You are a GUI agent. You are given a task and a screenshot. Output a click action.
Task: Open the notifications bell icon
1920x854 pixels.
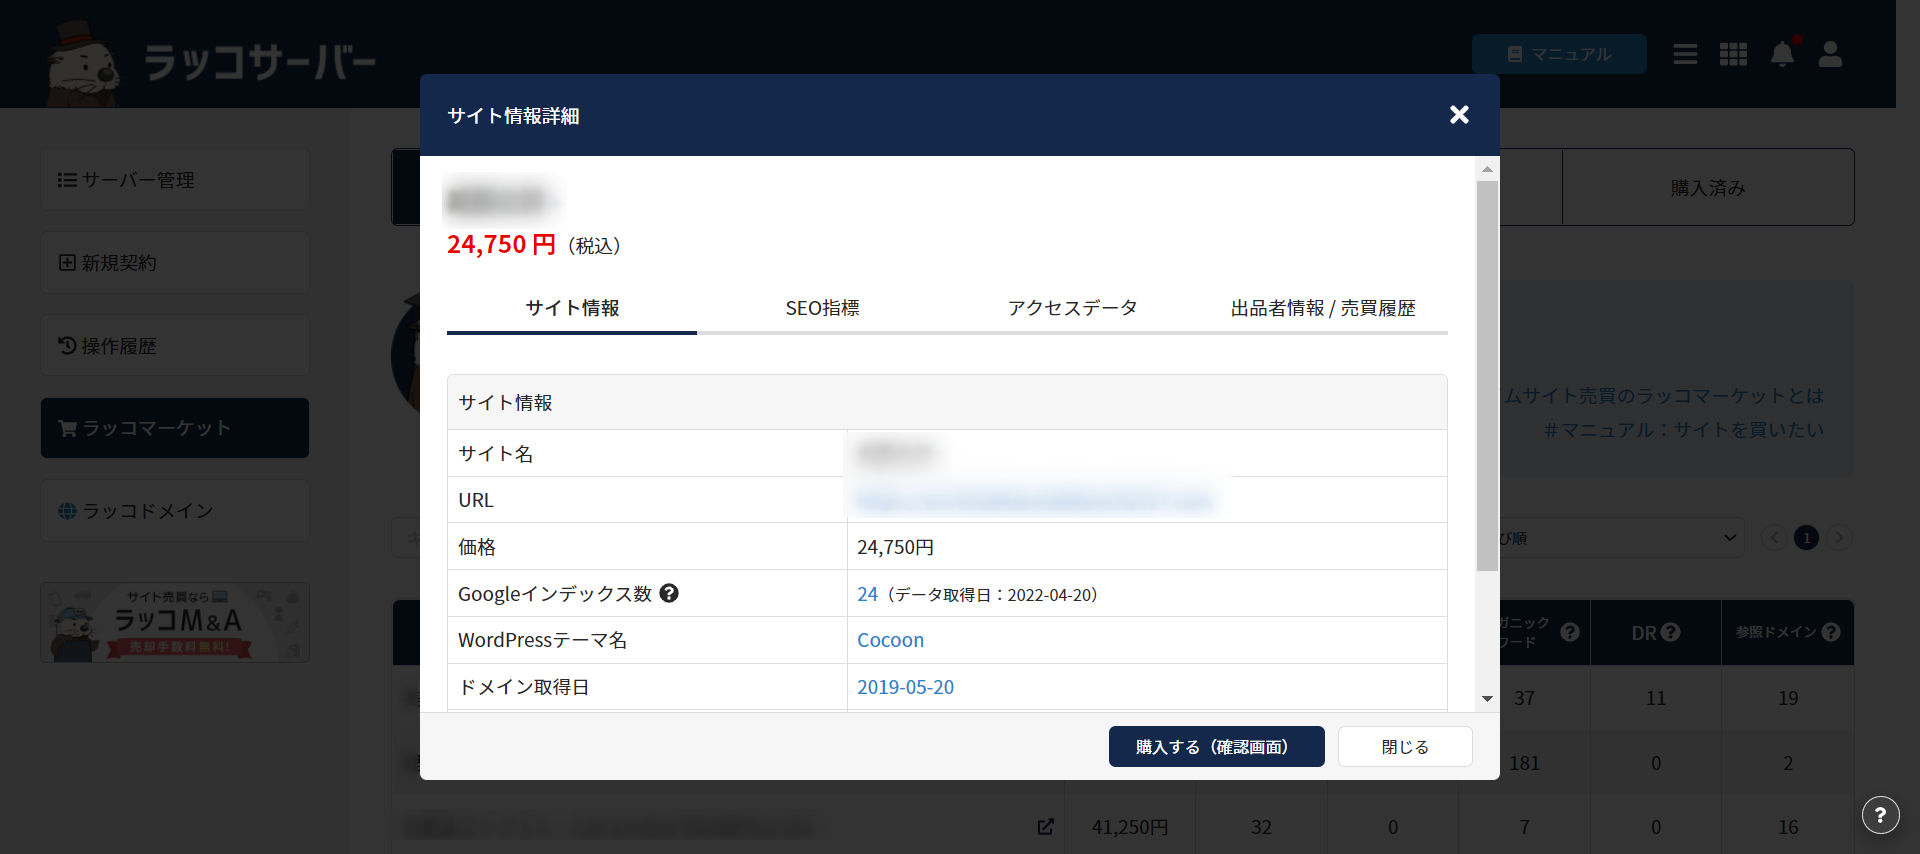point(1782,54)
